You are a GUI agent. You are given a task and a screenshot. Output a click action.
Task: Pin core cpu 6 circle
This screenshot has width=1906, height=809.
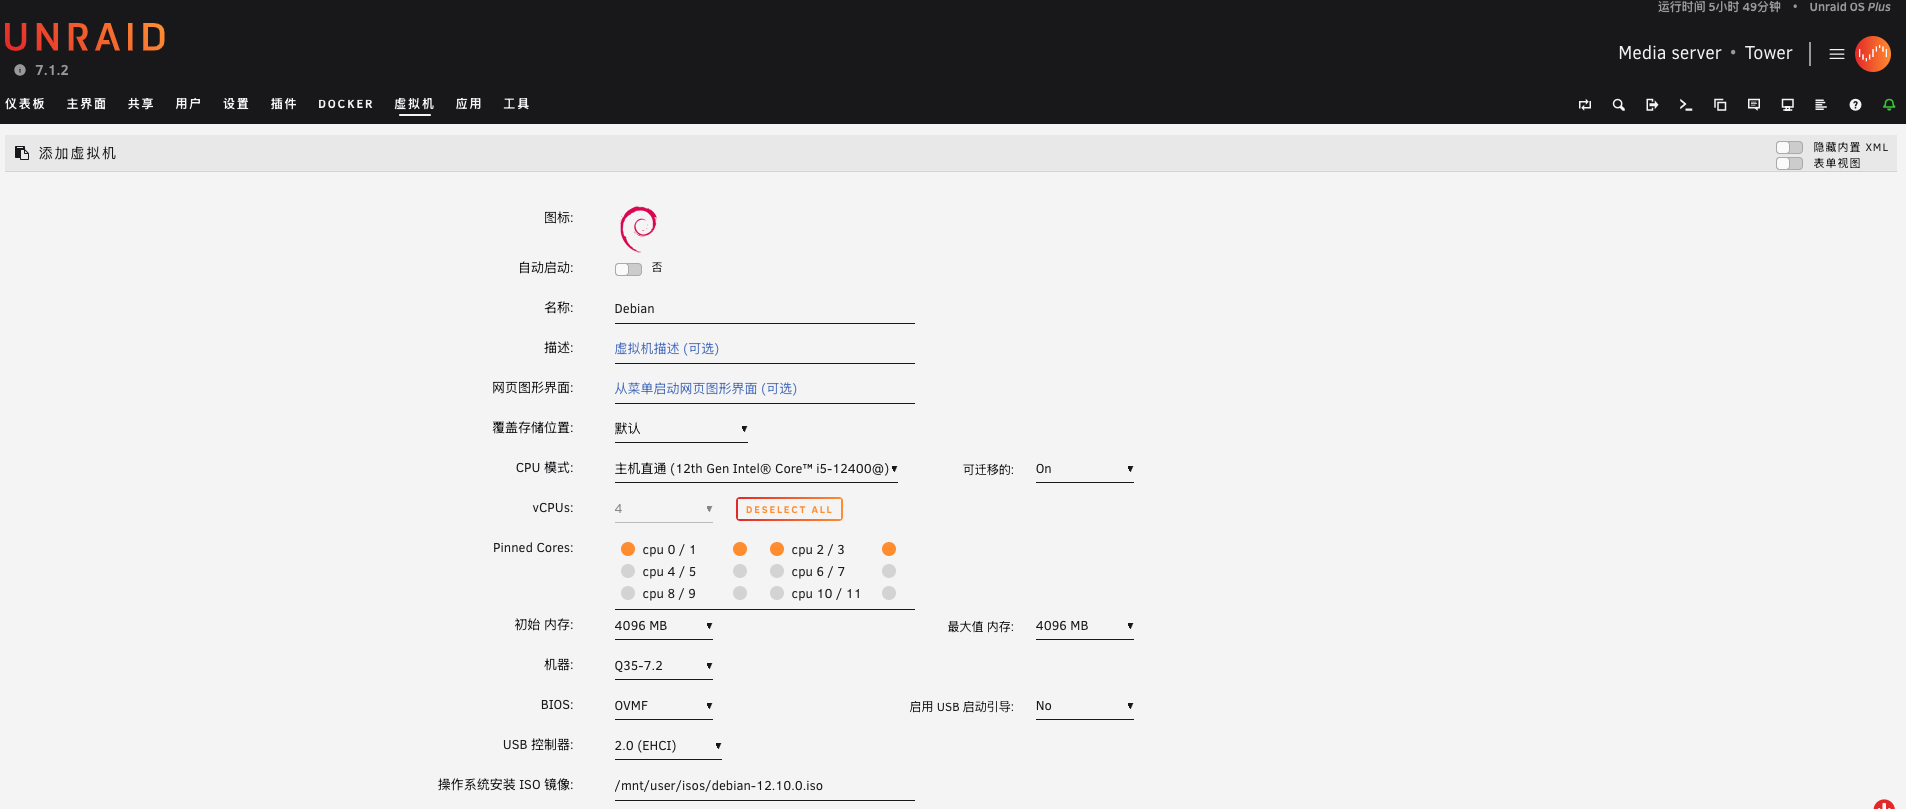tap(777, 571)
